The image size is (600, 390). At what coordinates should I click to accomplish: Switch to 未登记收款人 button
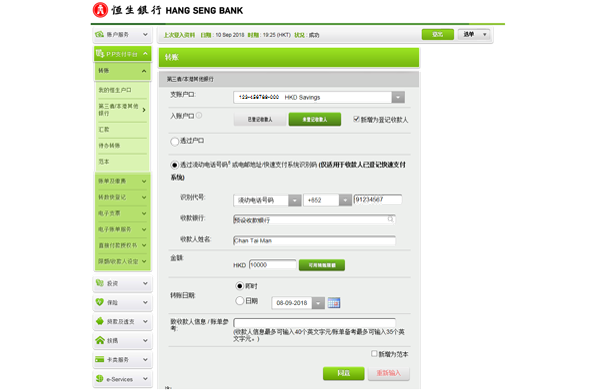tap(315, 119)
